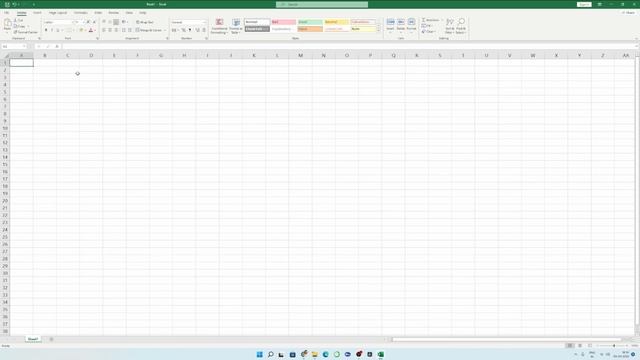
Task: Click the Name Box
Action: click(x=14, y=47)
